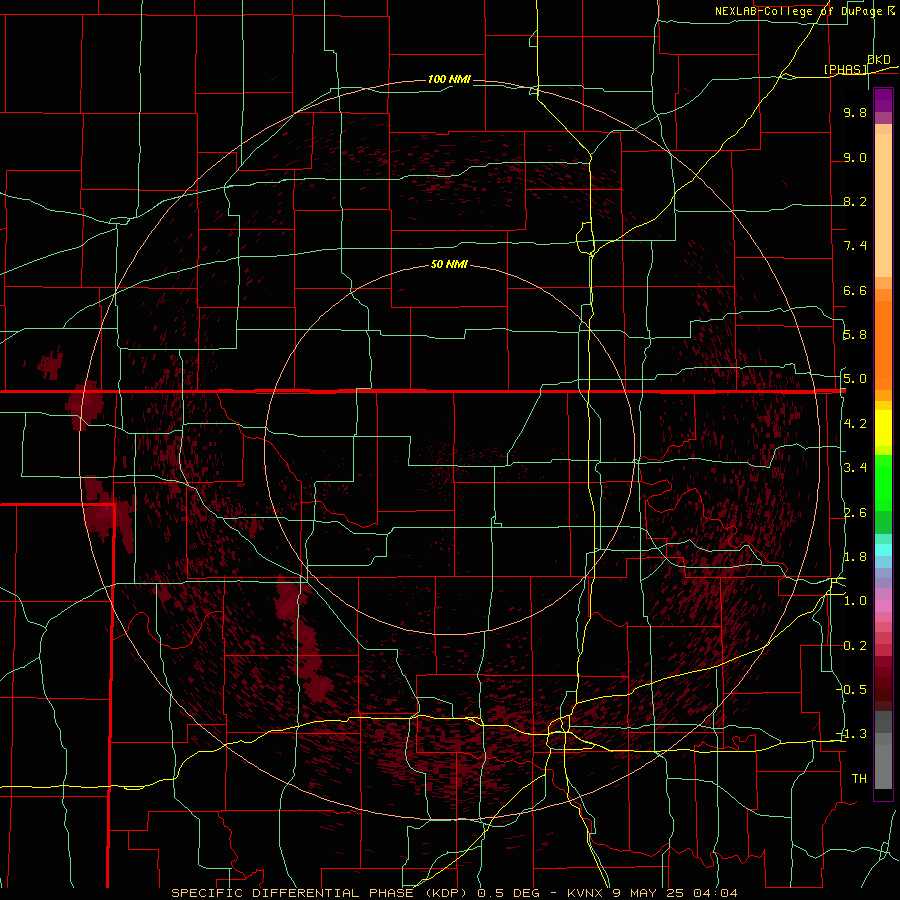
Task: Click the 2.6 value on the color scale
Action: click(x=855, y=513)
